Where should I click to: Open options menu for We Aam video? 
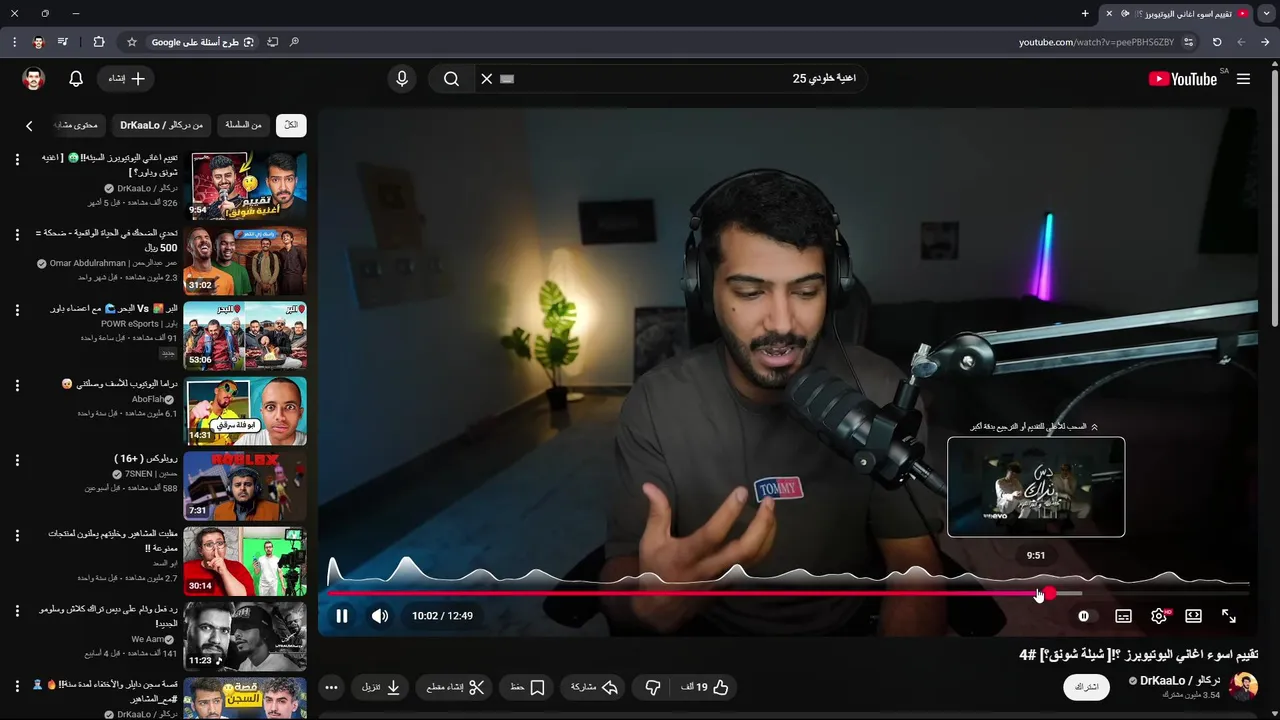(17, 610)
